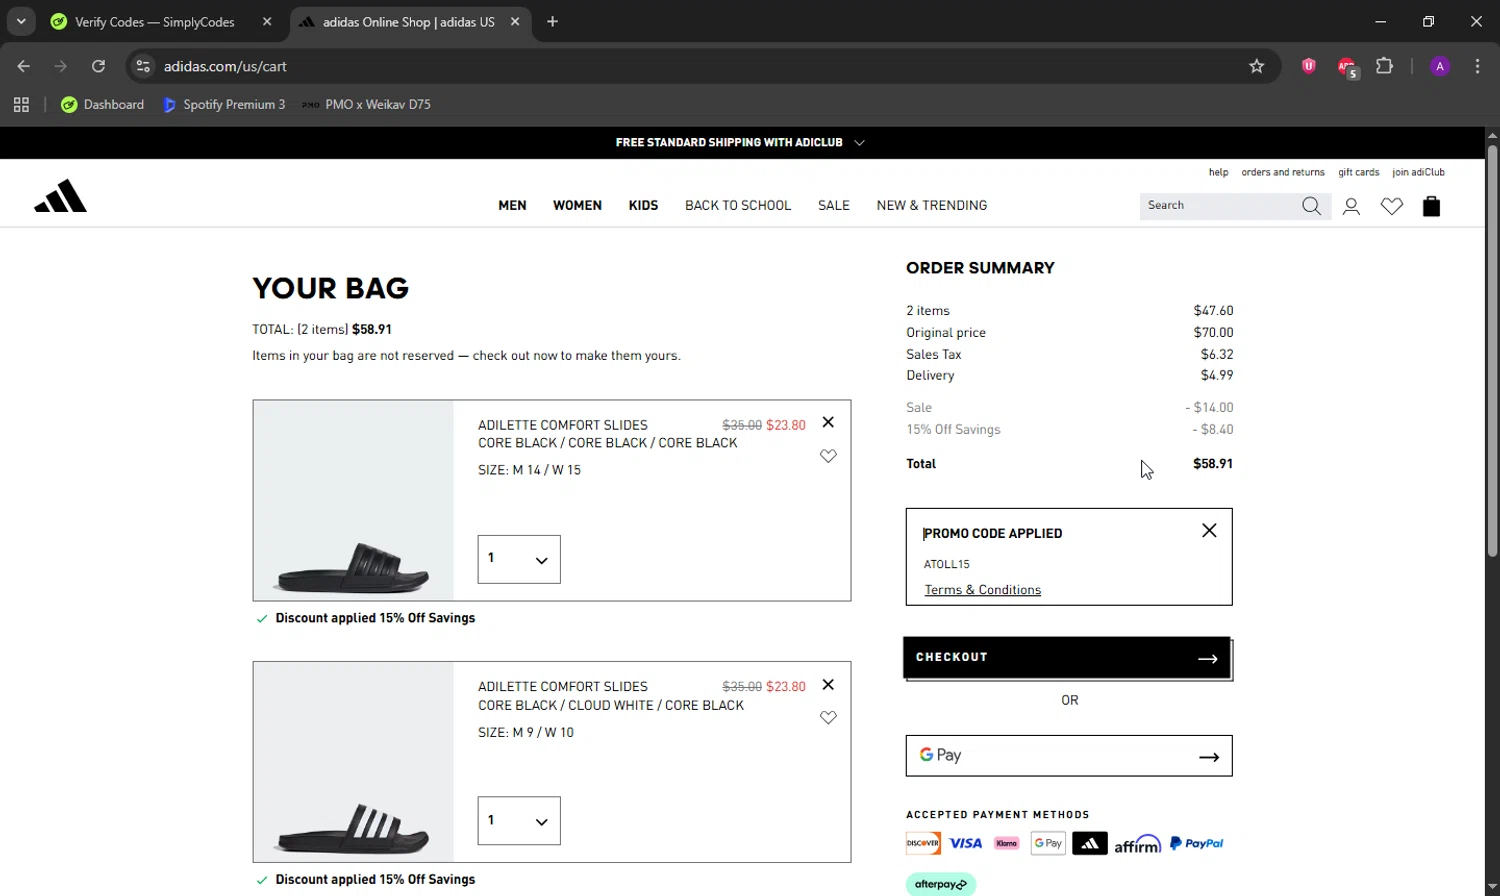Open the tab search dropdown arrow
The height and width of the screenshot is (896, 1500).
click(x=21, y=21)
